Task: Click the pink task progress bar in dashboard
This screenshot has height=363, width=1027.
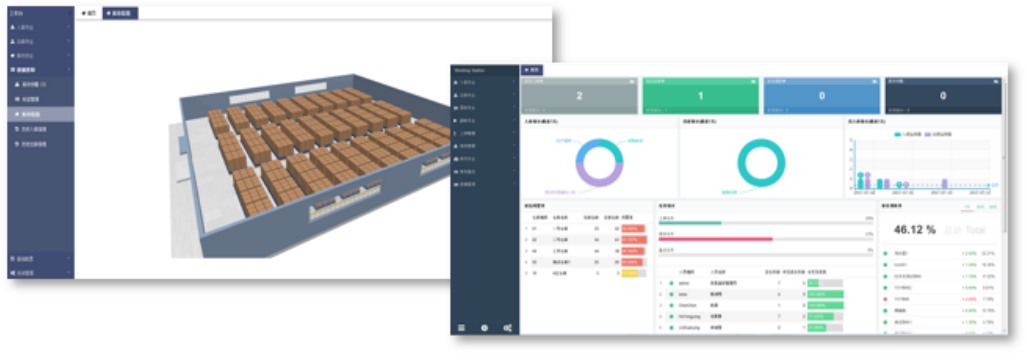Action: pos(715,239)
